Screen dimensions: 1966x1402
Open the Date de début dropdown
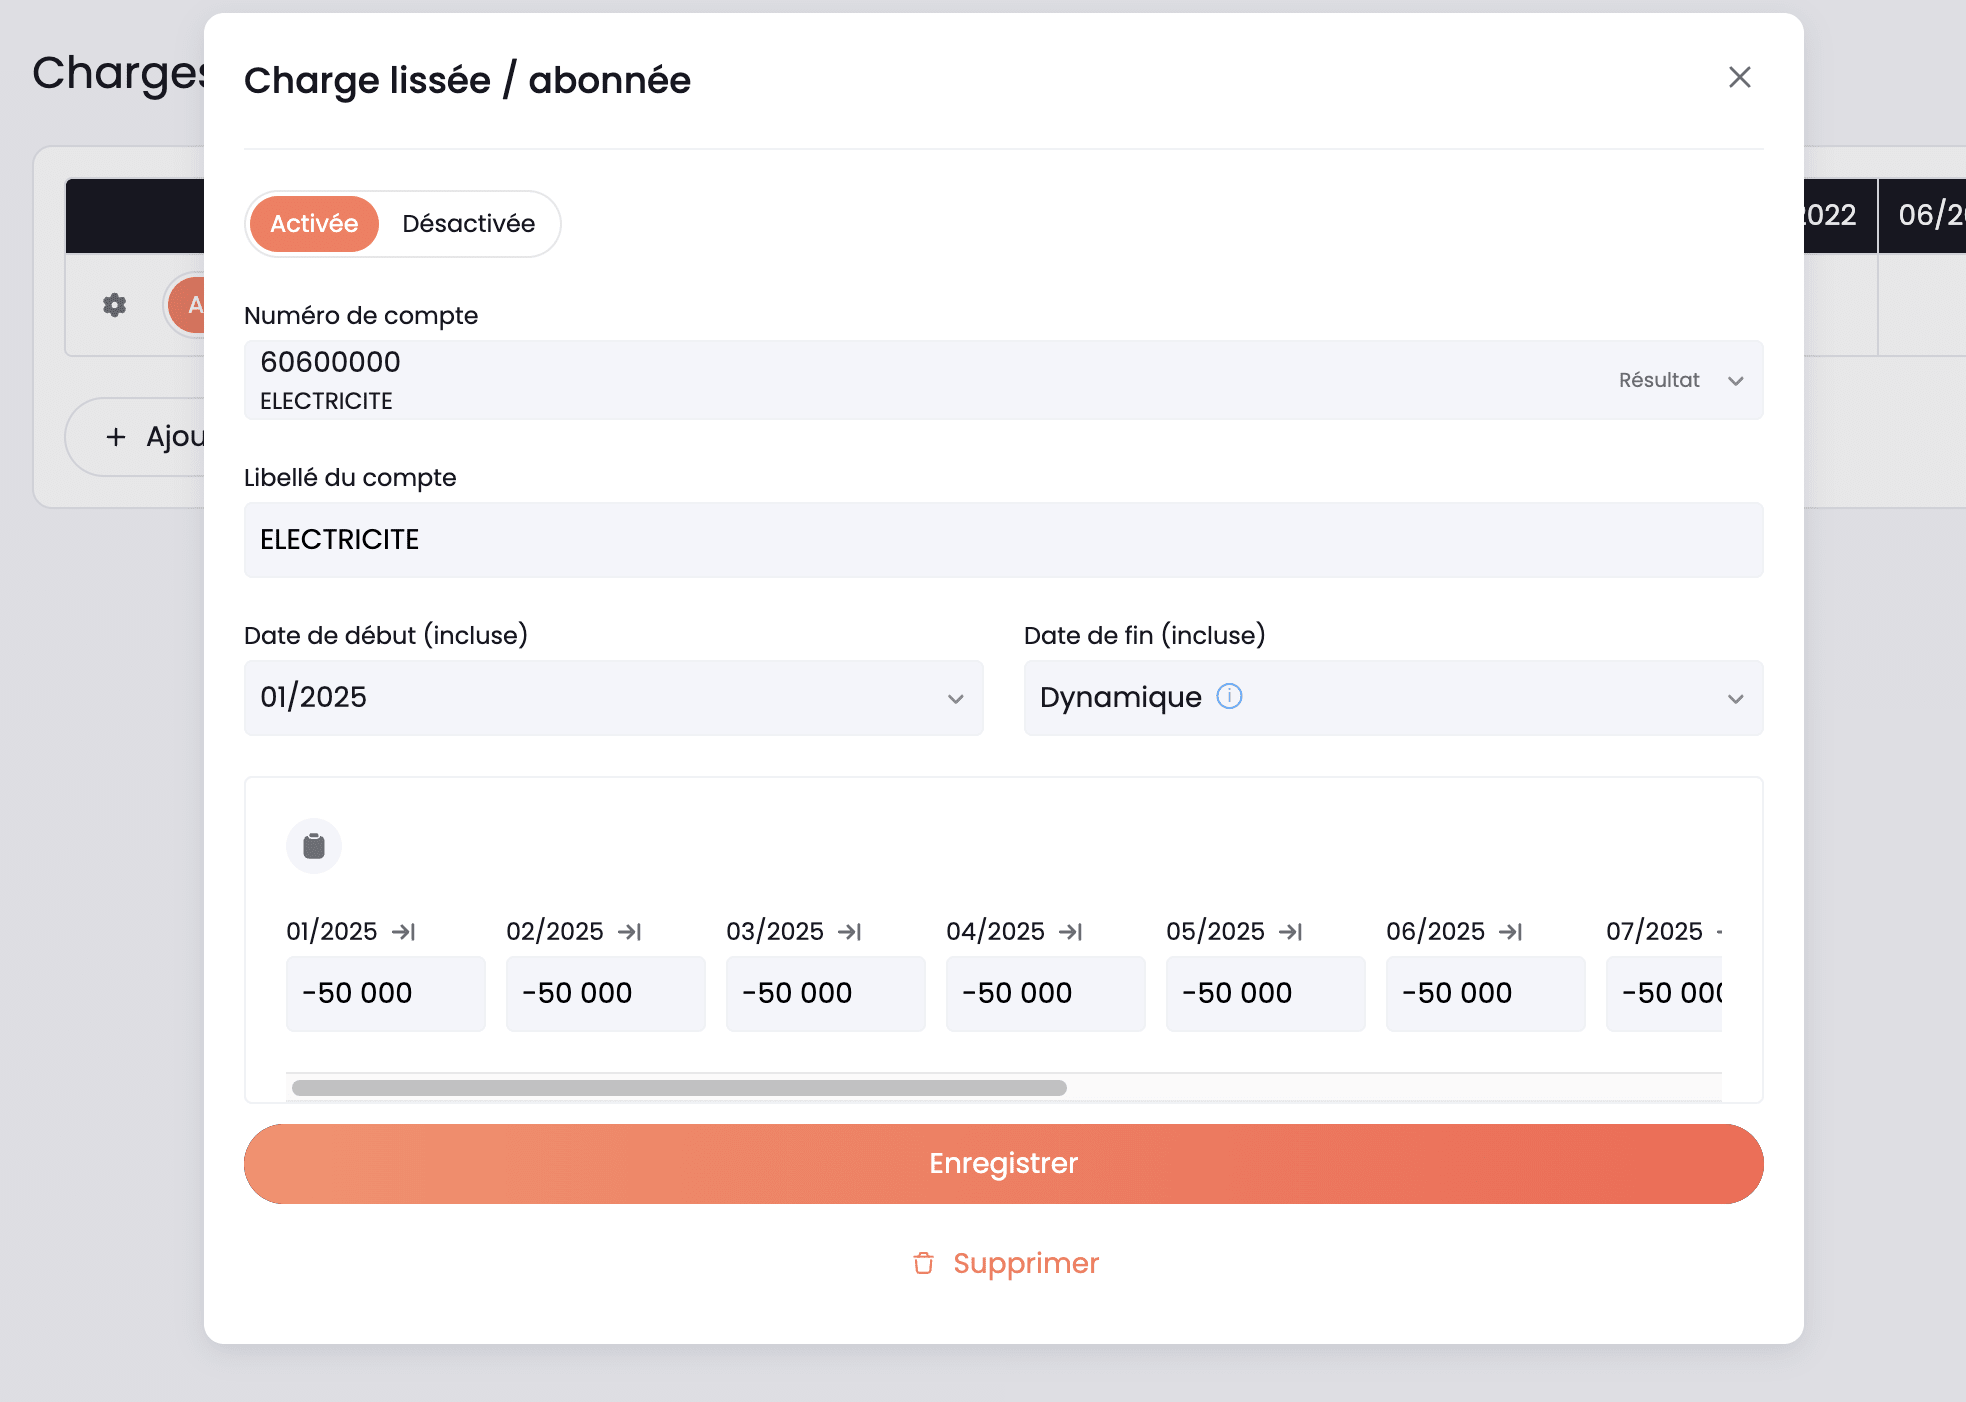coord(613,698)
